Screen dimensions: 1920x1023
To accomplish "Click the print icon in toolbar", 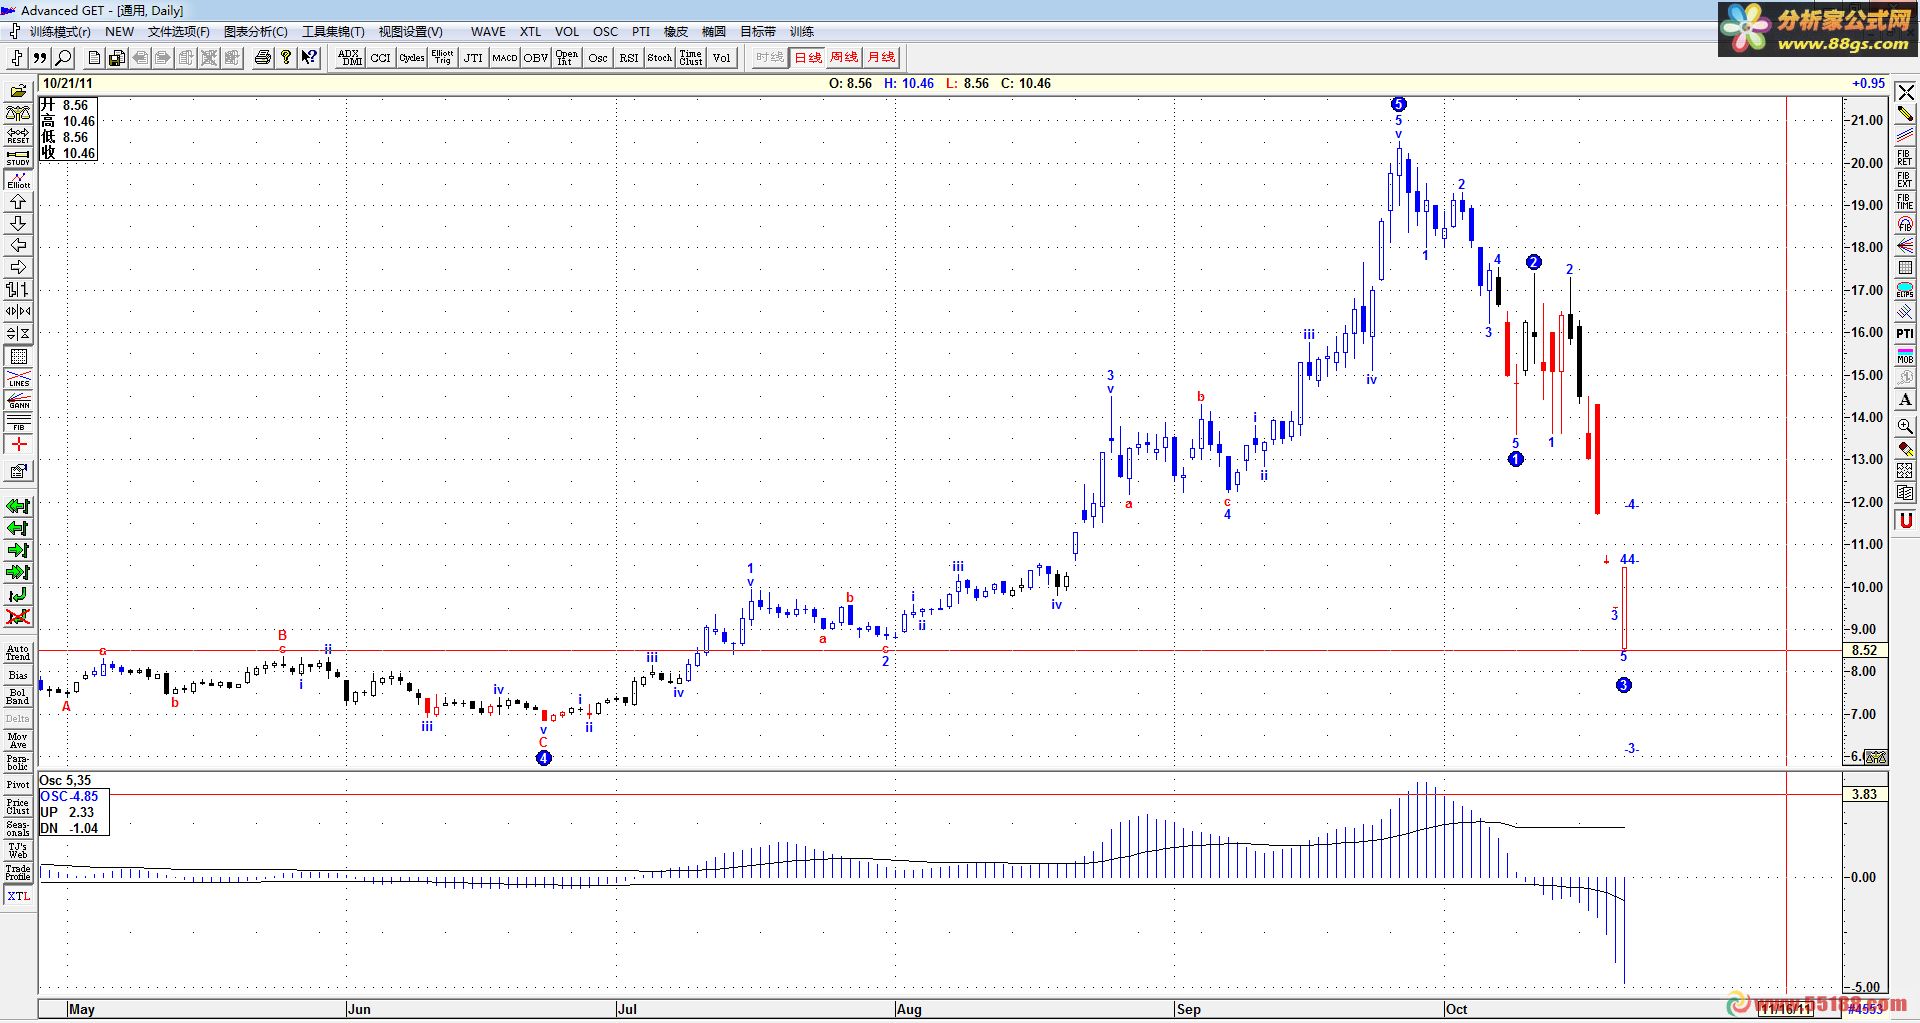I will coord(263,58).
